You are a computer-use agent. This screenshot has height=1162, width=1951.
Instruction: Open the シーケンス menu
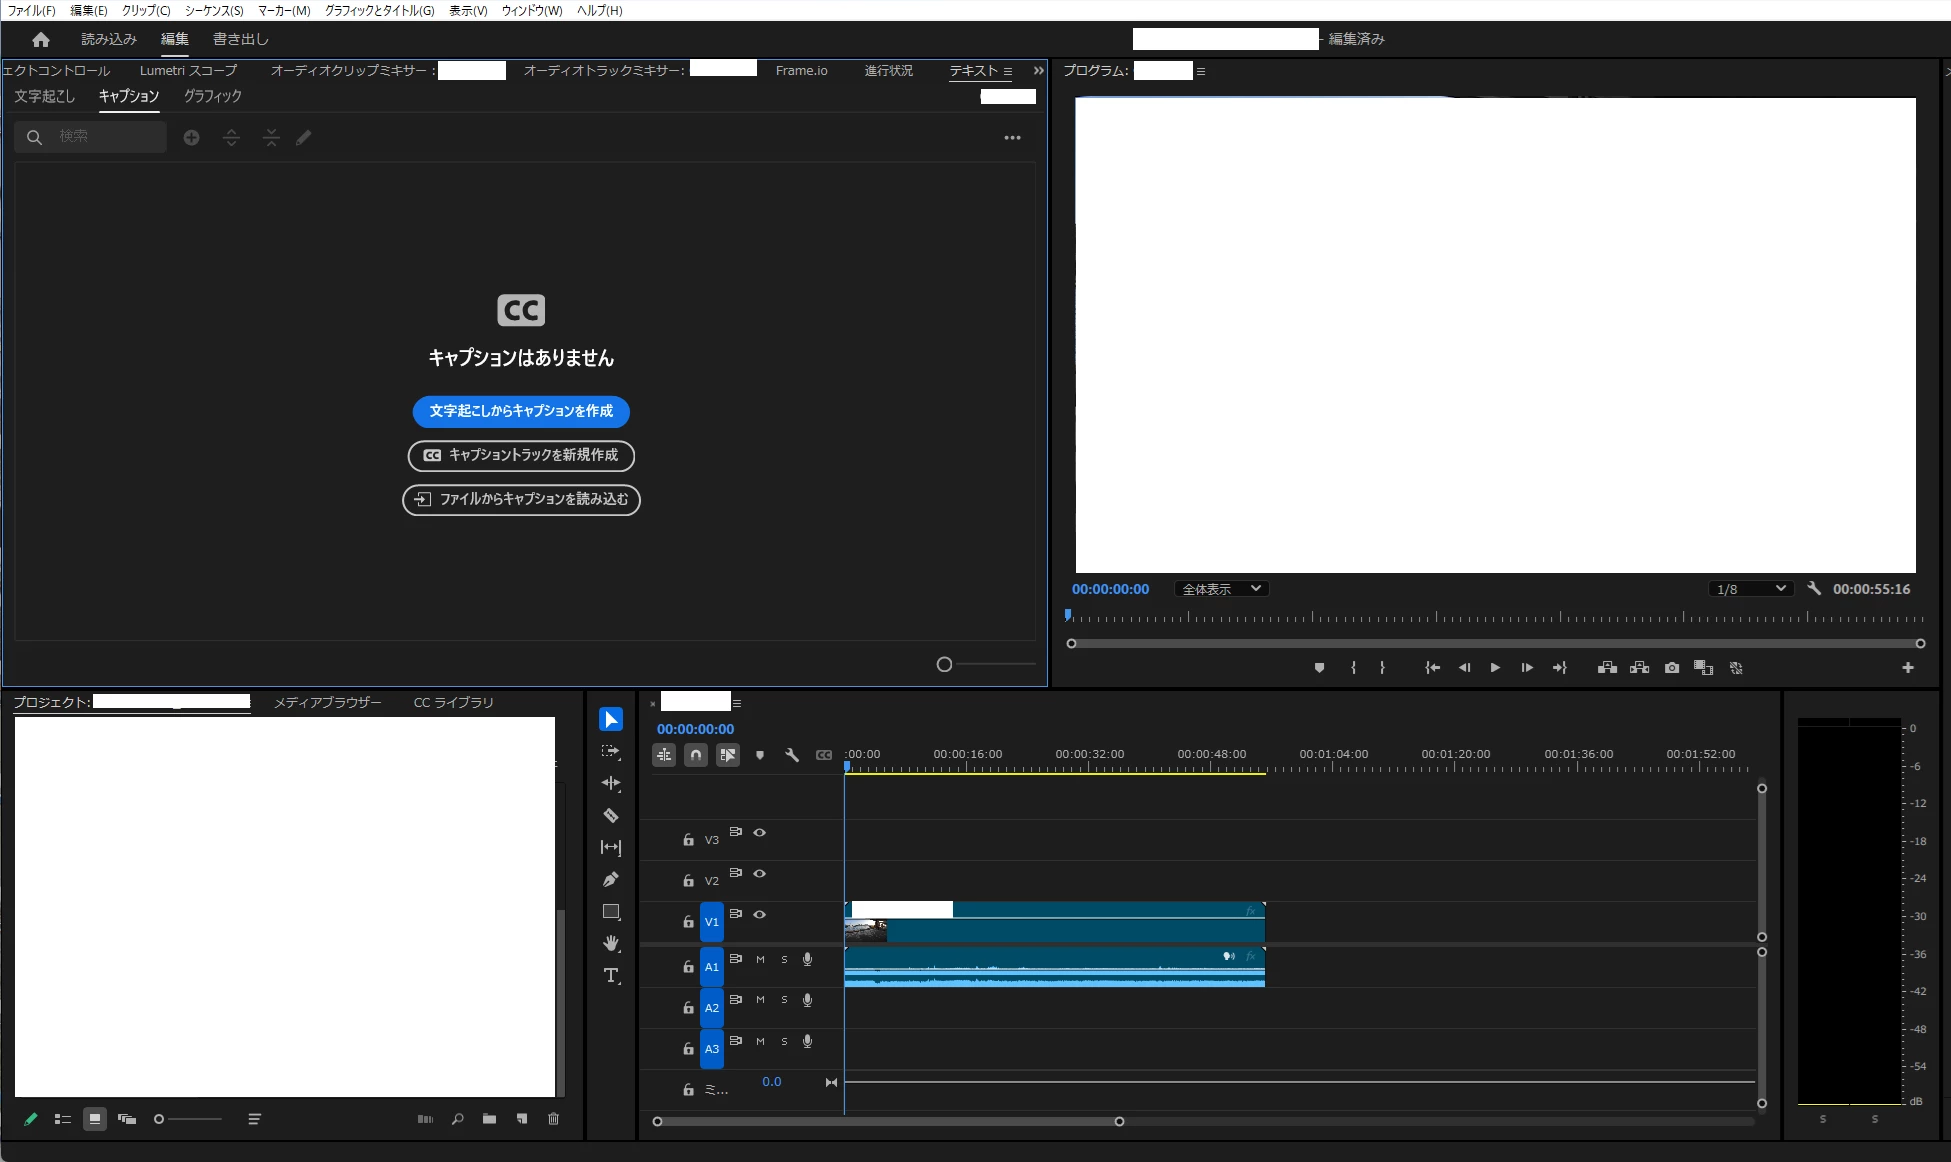point(214,10)
